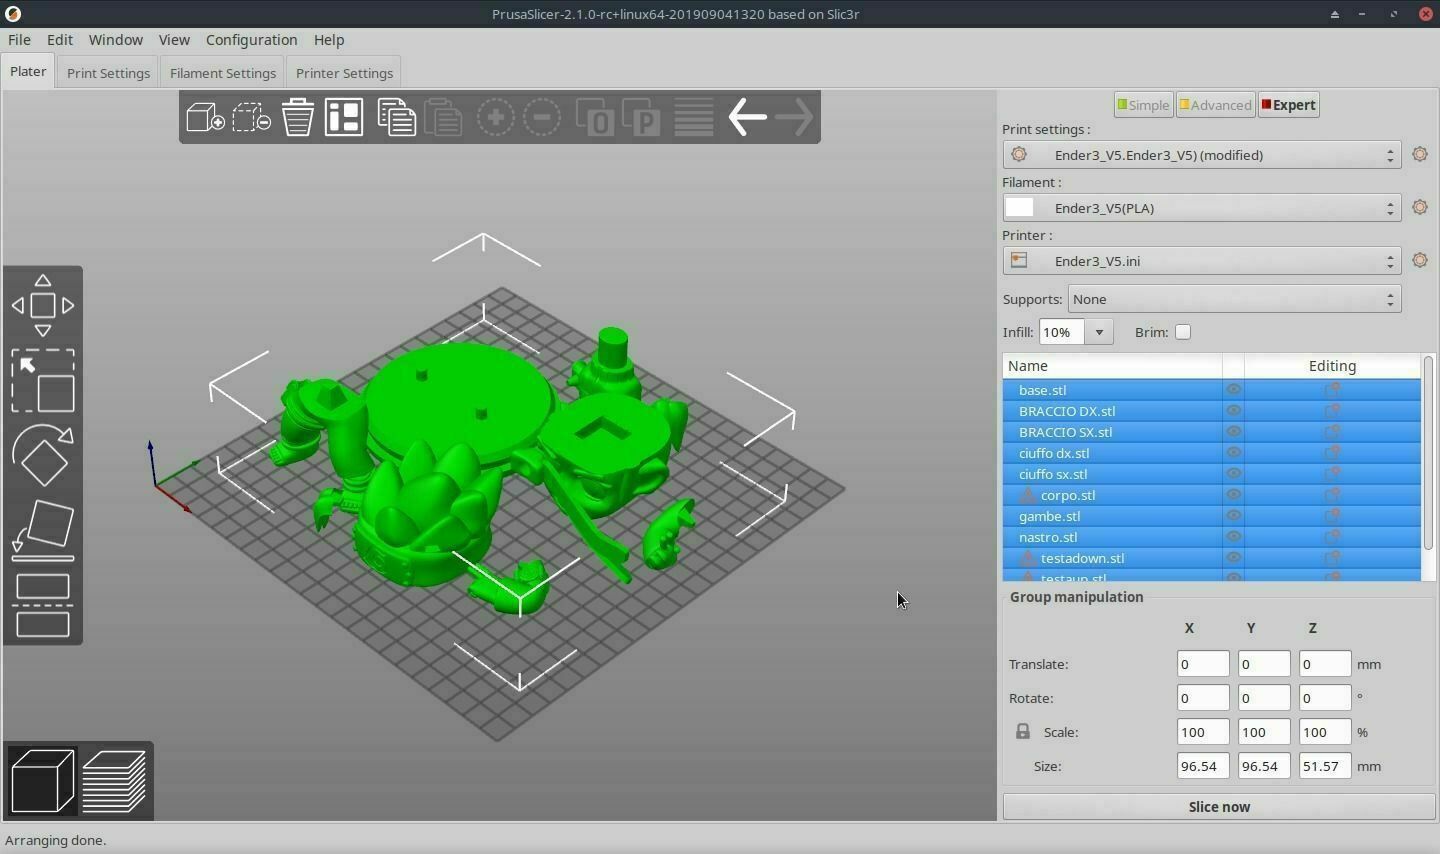The image size is (1440, 854).
Task: Switch to the sliced layers preview
Action: pos(115,781)
